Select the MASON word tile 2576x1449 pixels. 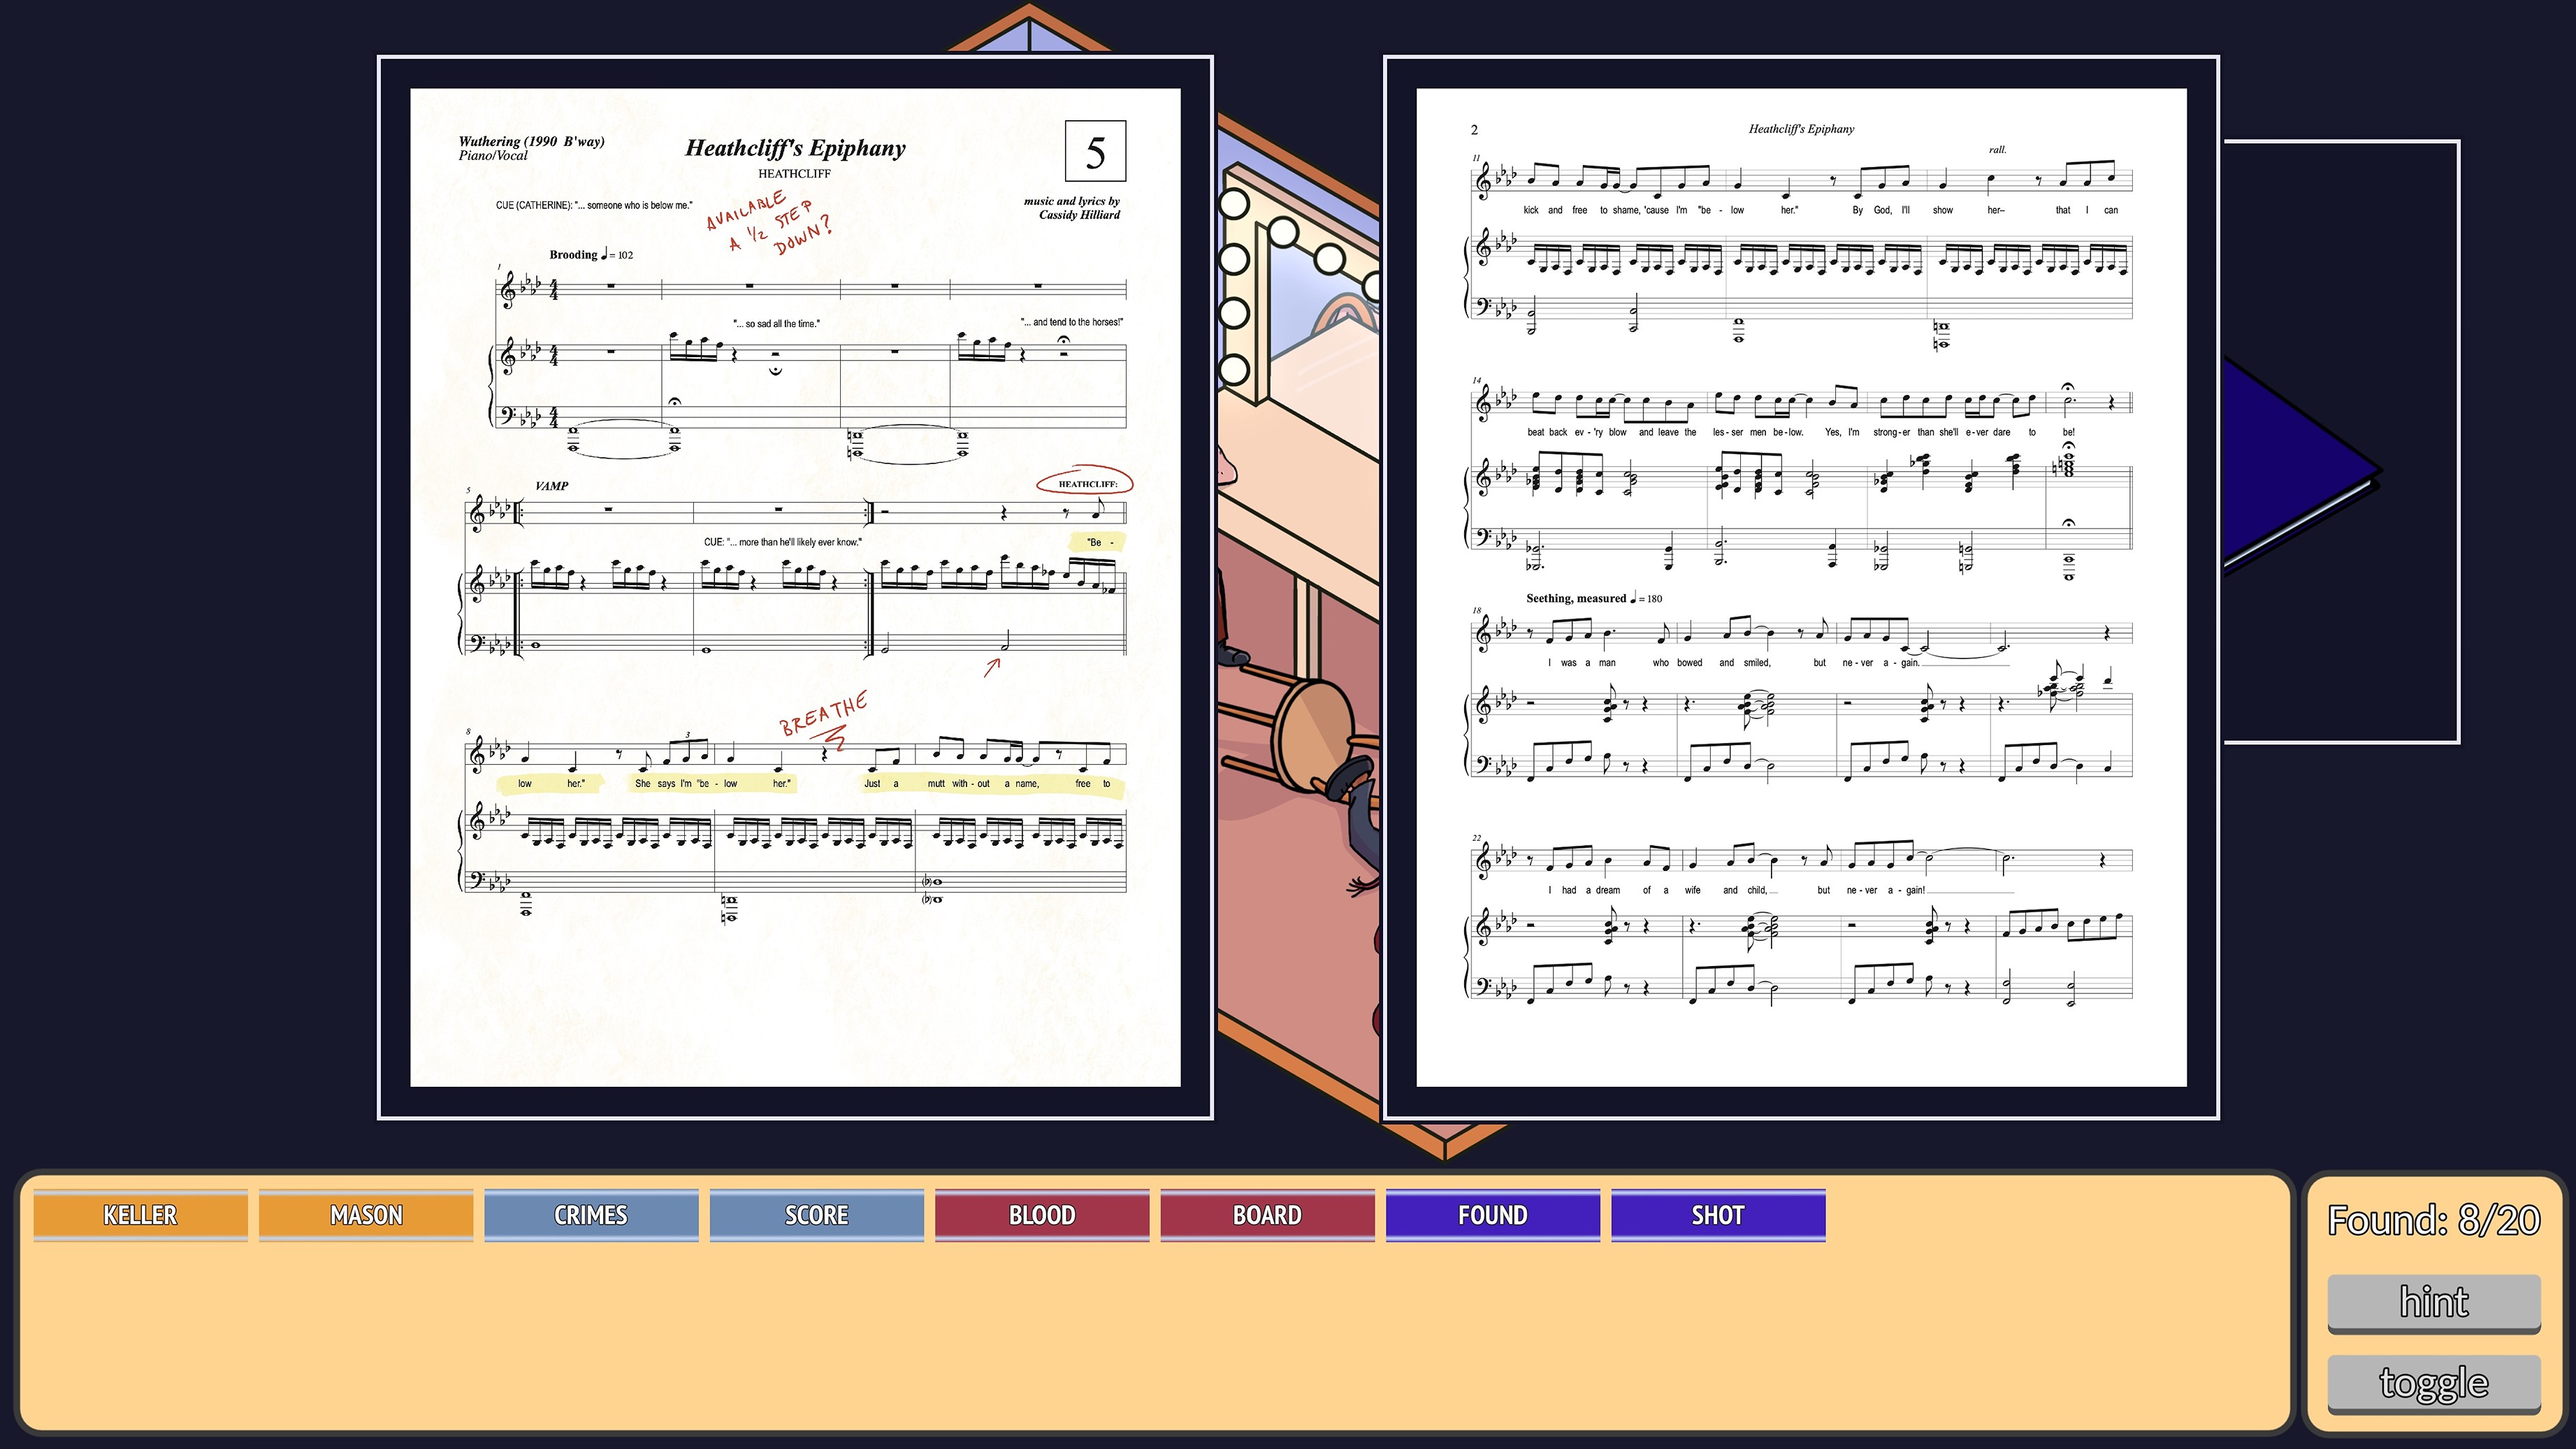coord(366,1214)
